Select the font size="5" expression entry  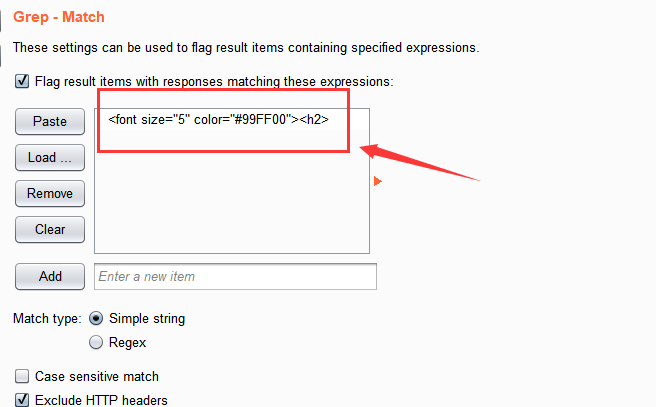[x=232, y=120]
